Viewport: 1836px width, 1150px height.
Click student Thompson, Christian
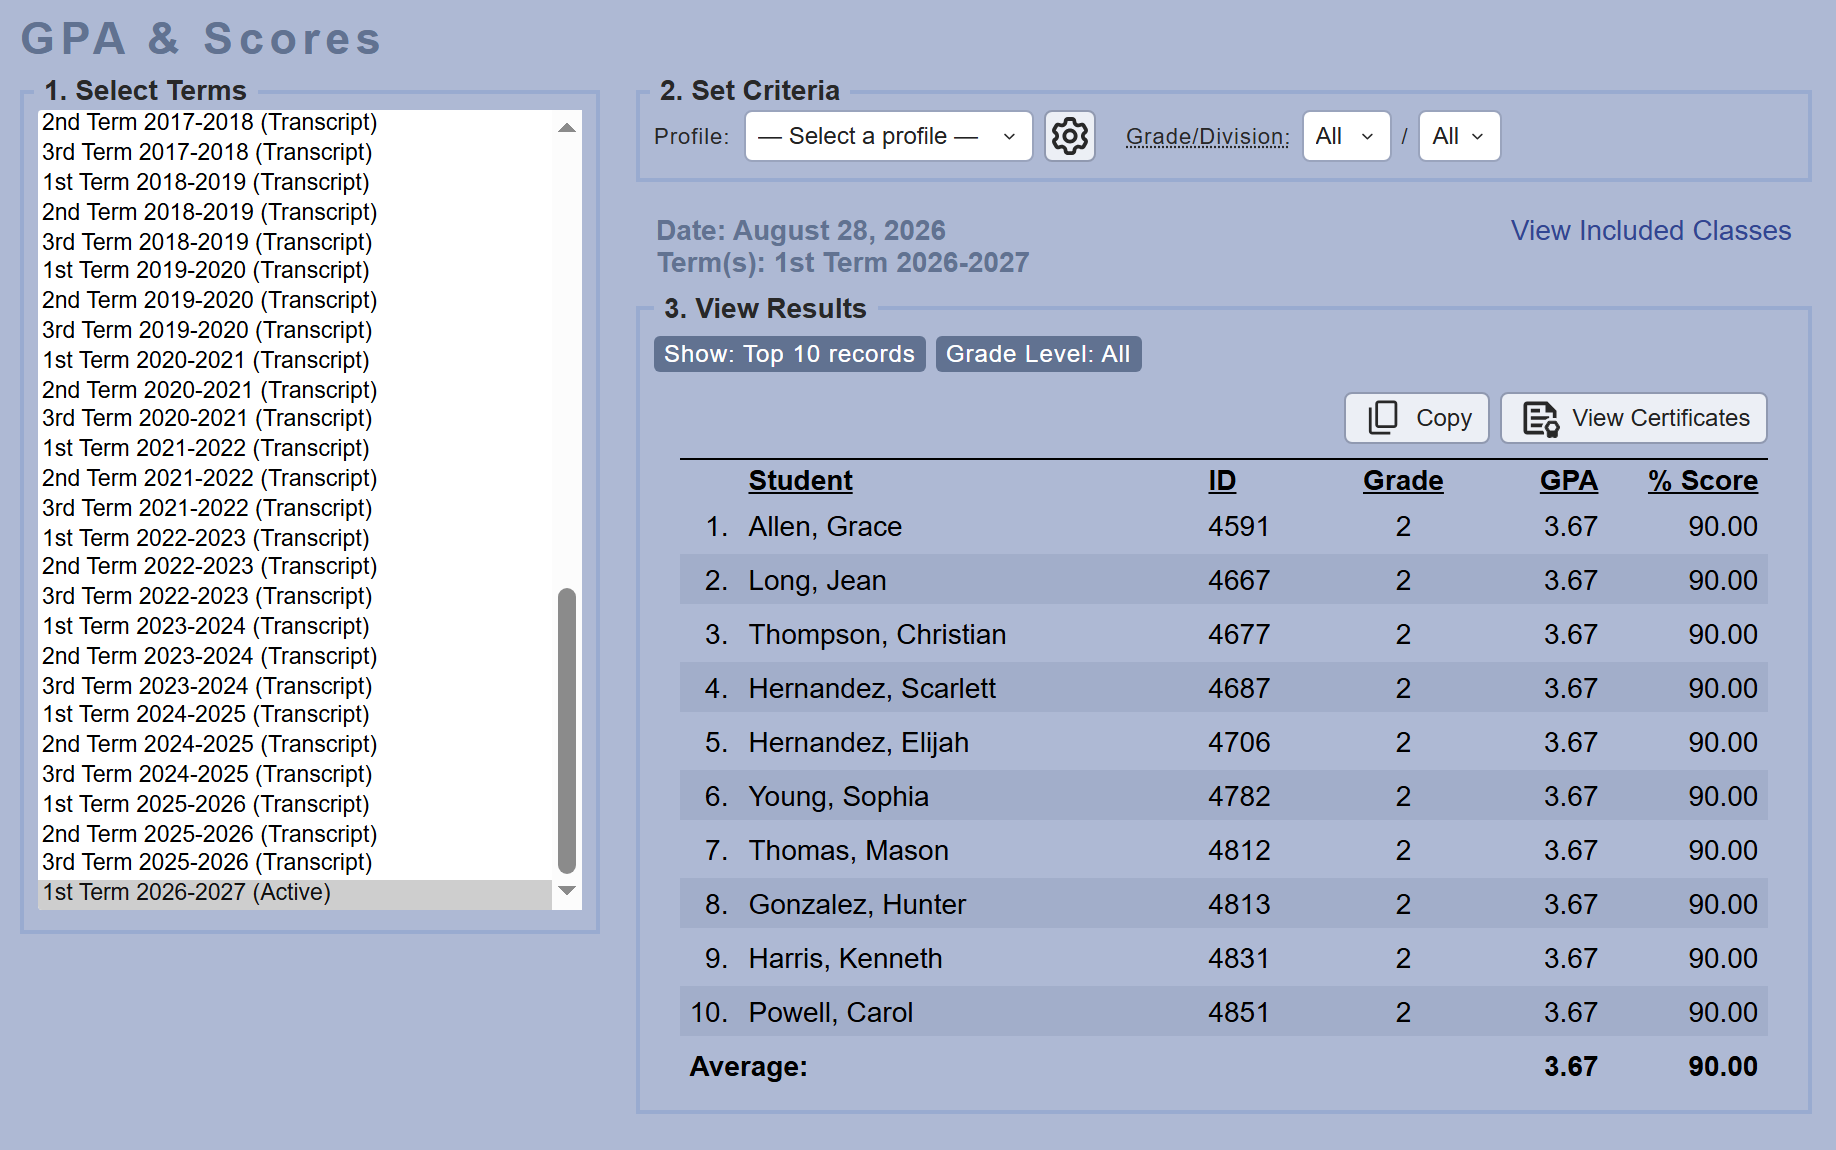click(x=877, y=635)
